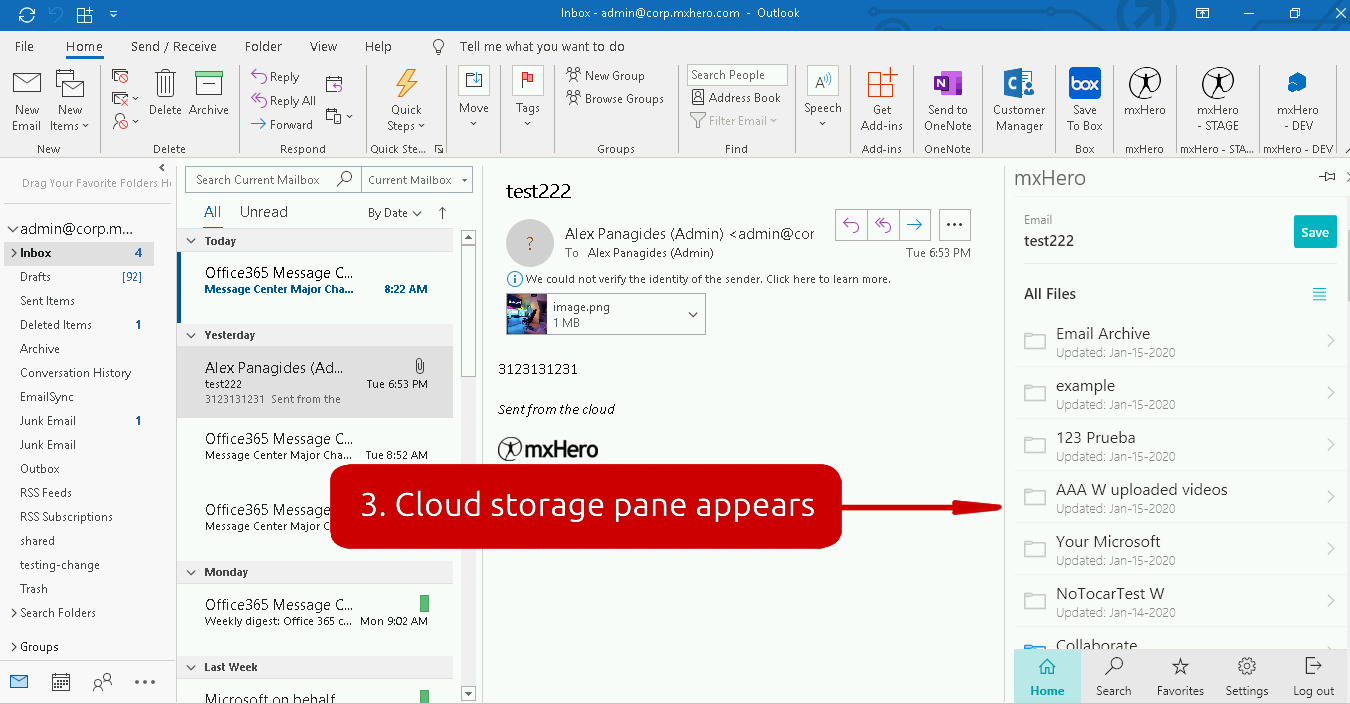Get Add-ins from the store
The height and width of the screenshot is (704, 1350).
[x=882, y=101]
